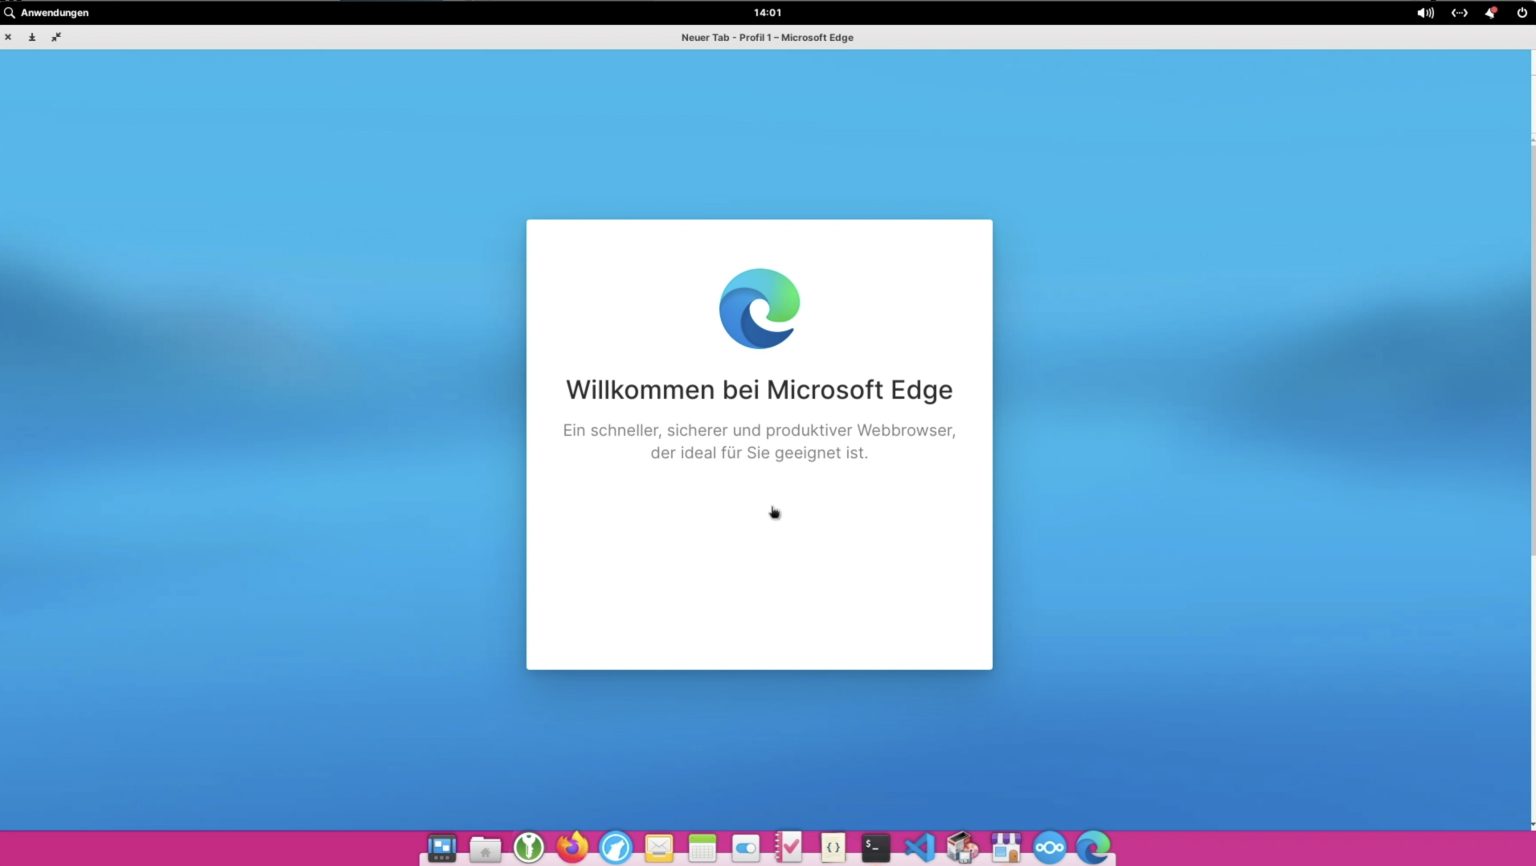Click the clock showing 14:01
The image size is (1536, 866).
tap(767, 12)
